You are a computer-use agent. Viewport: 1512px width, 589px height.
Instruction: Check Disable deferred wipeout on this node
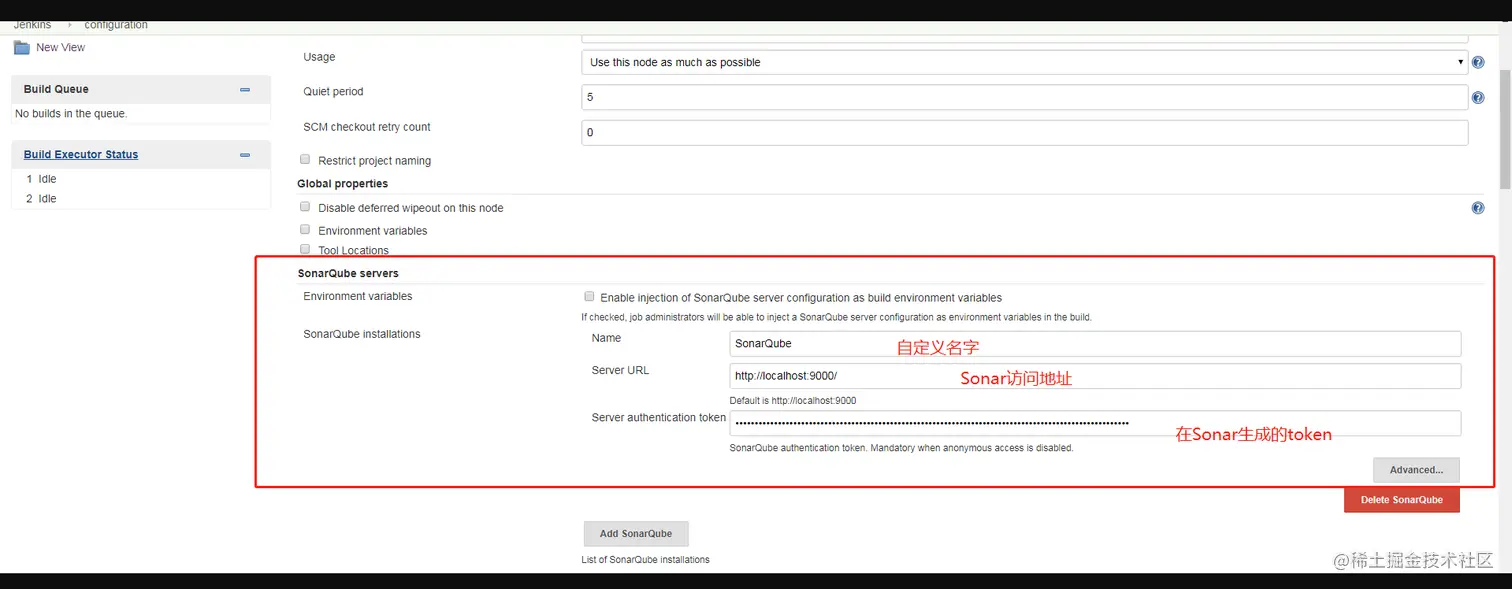pyautogui.click(x=305, y=207)
